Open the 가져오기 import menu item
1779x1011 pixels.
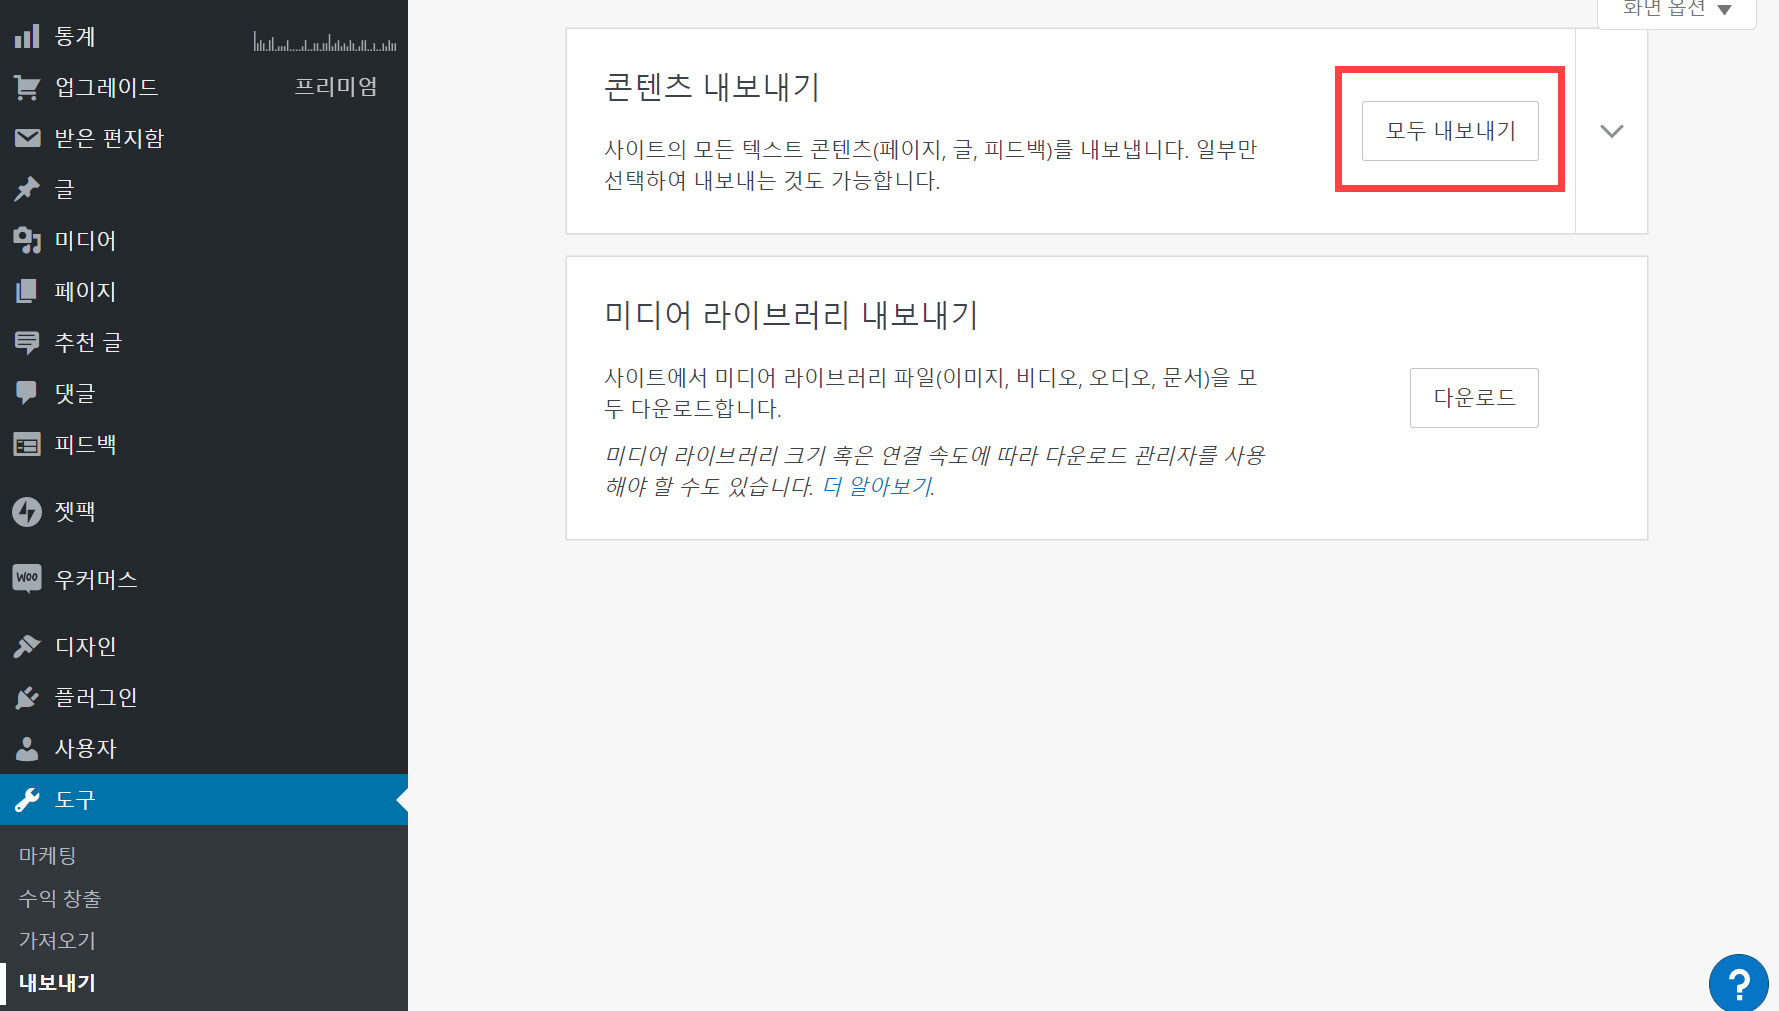pyautogui.click(x=55, y=940)
